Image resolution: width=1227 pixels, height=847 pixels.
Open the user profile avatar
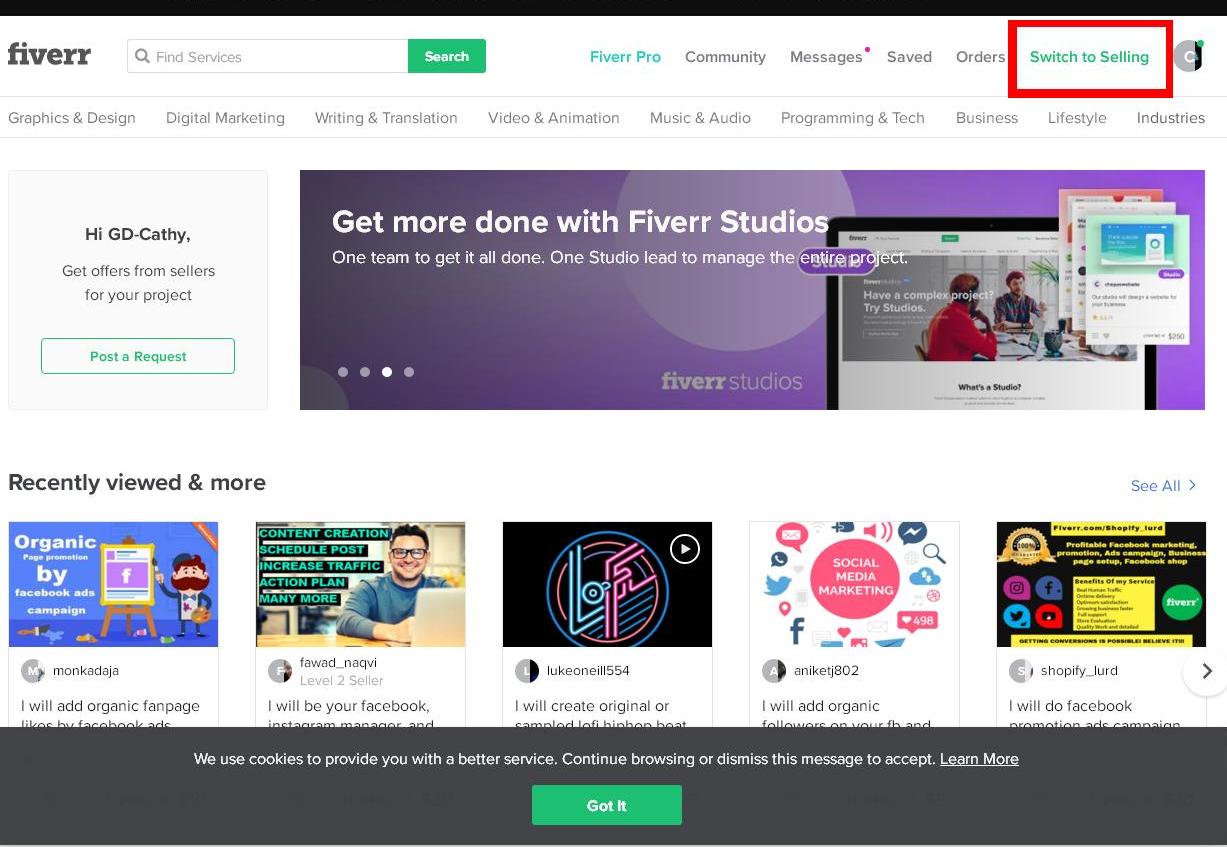(1188, 57)
